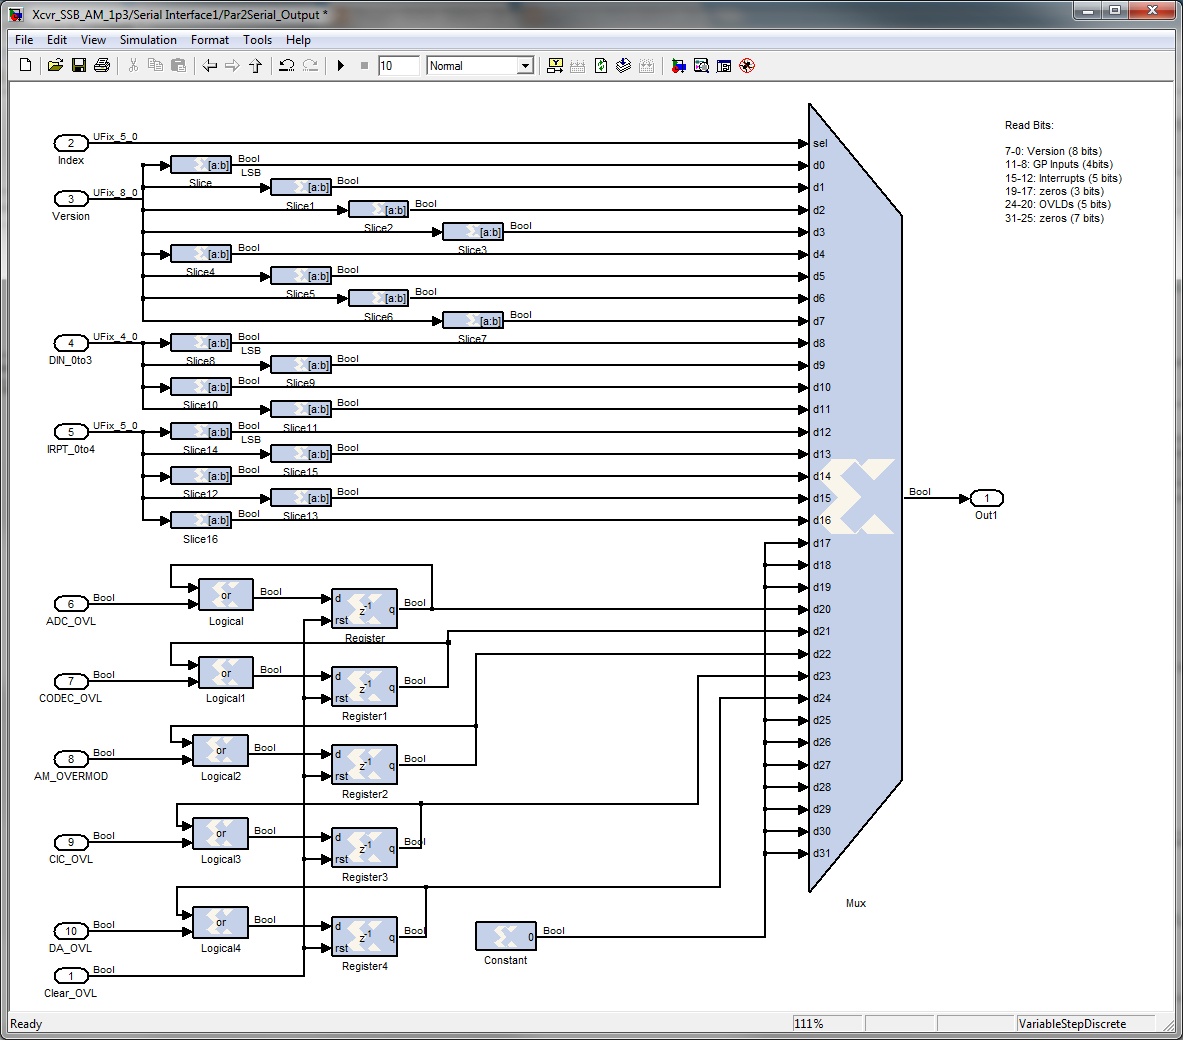The width and height of the screenshot is (1183, 1040).
Task: Open the Model Explorer toolbar icon
Action: (x=701, y=66)
